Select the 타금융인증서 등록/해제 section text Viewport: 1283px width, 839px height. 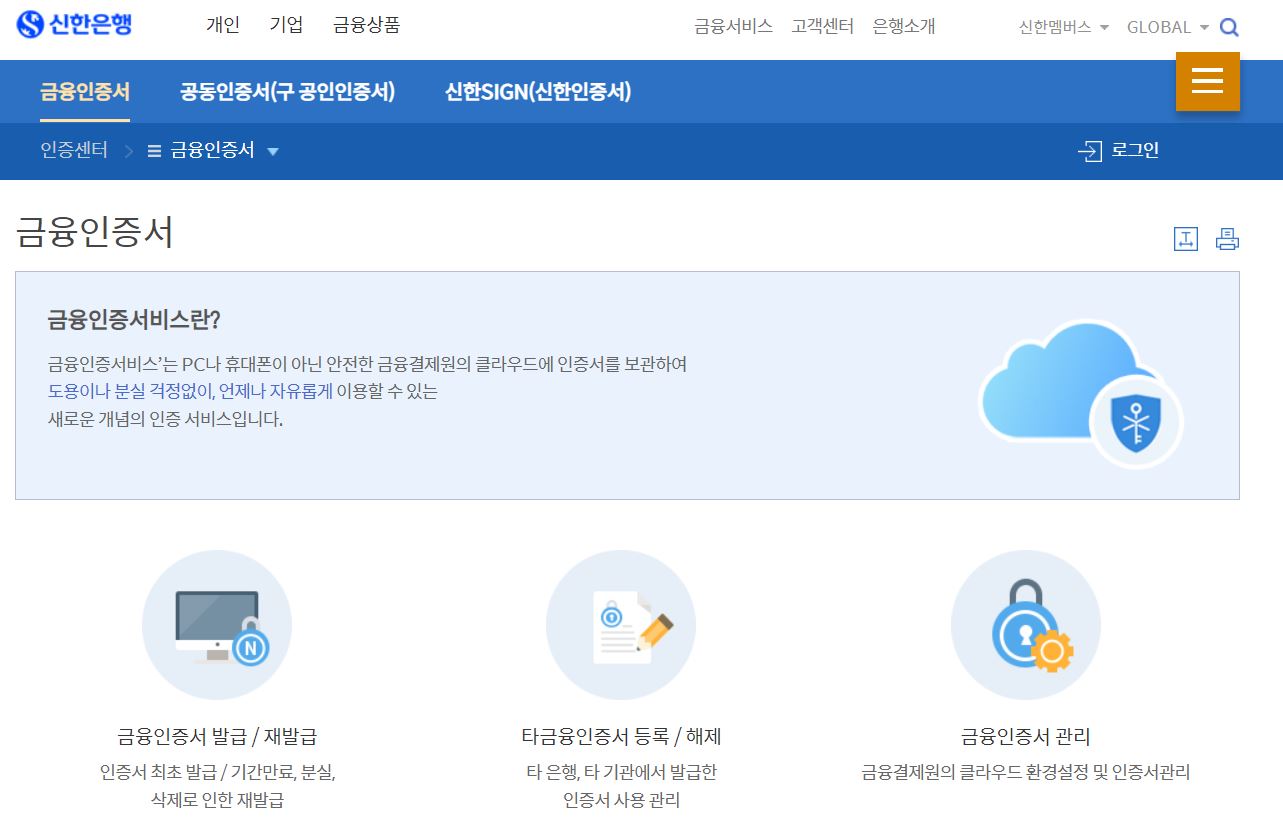[621, 735]
